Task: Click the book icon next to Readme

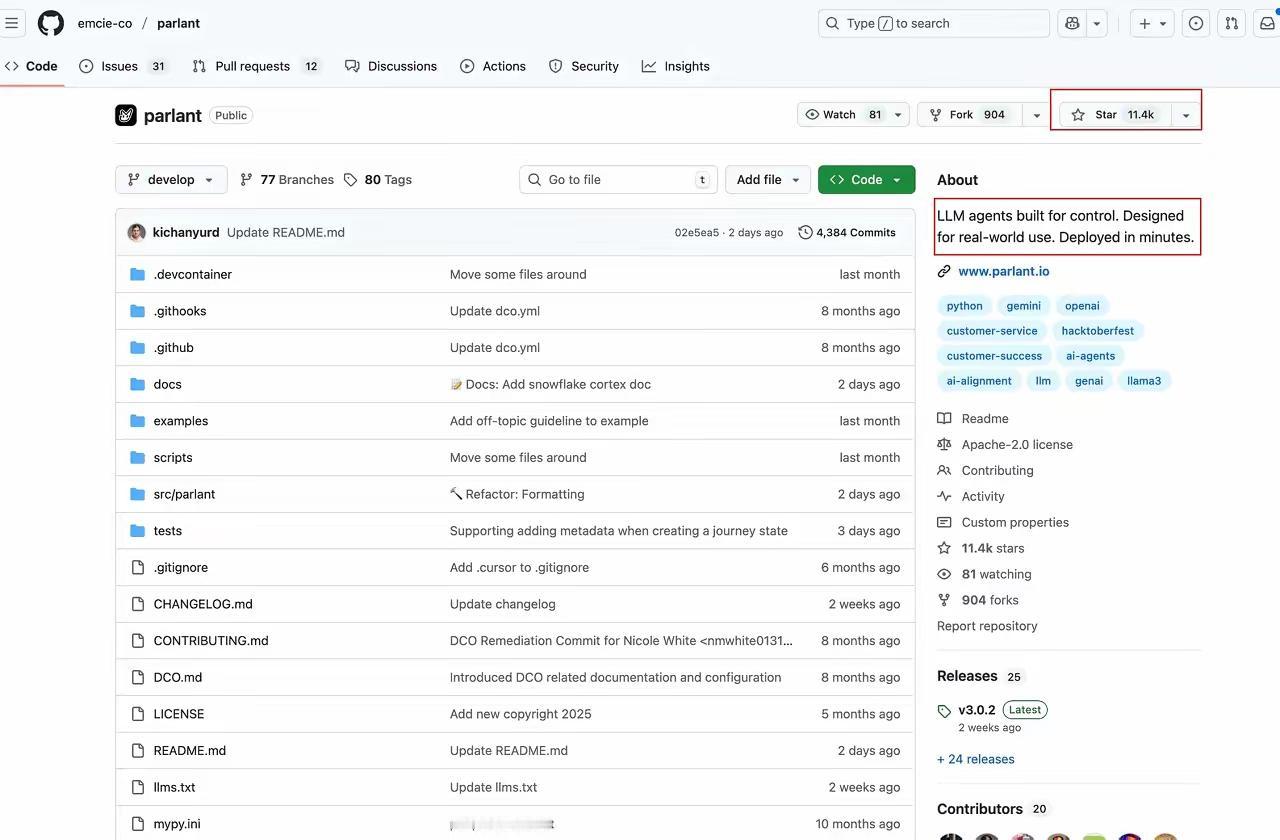Action: click(x=944, y=418)
